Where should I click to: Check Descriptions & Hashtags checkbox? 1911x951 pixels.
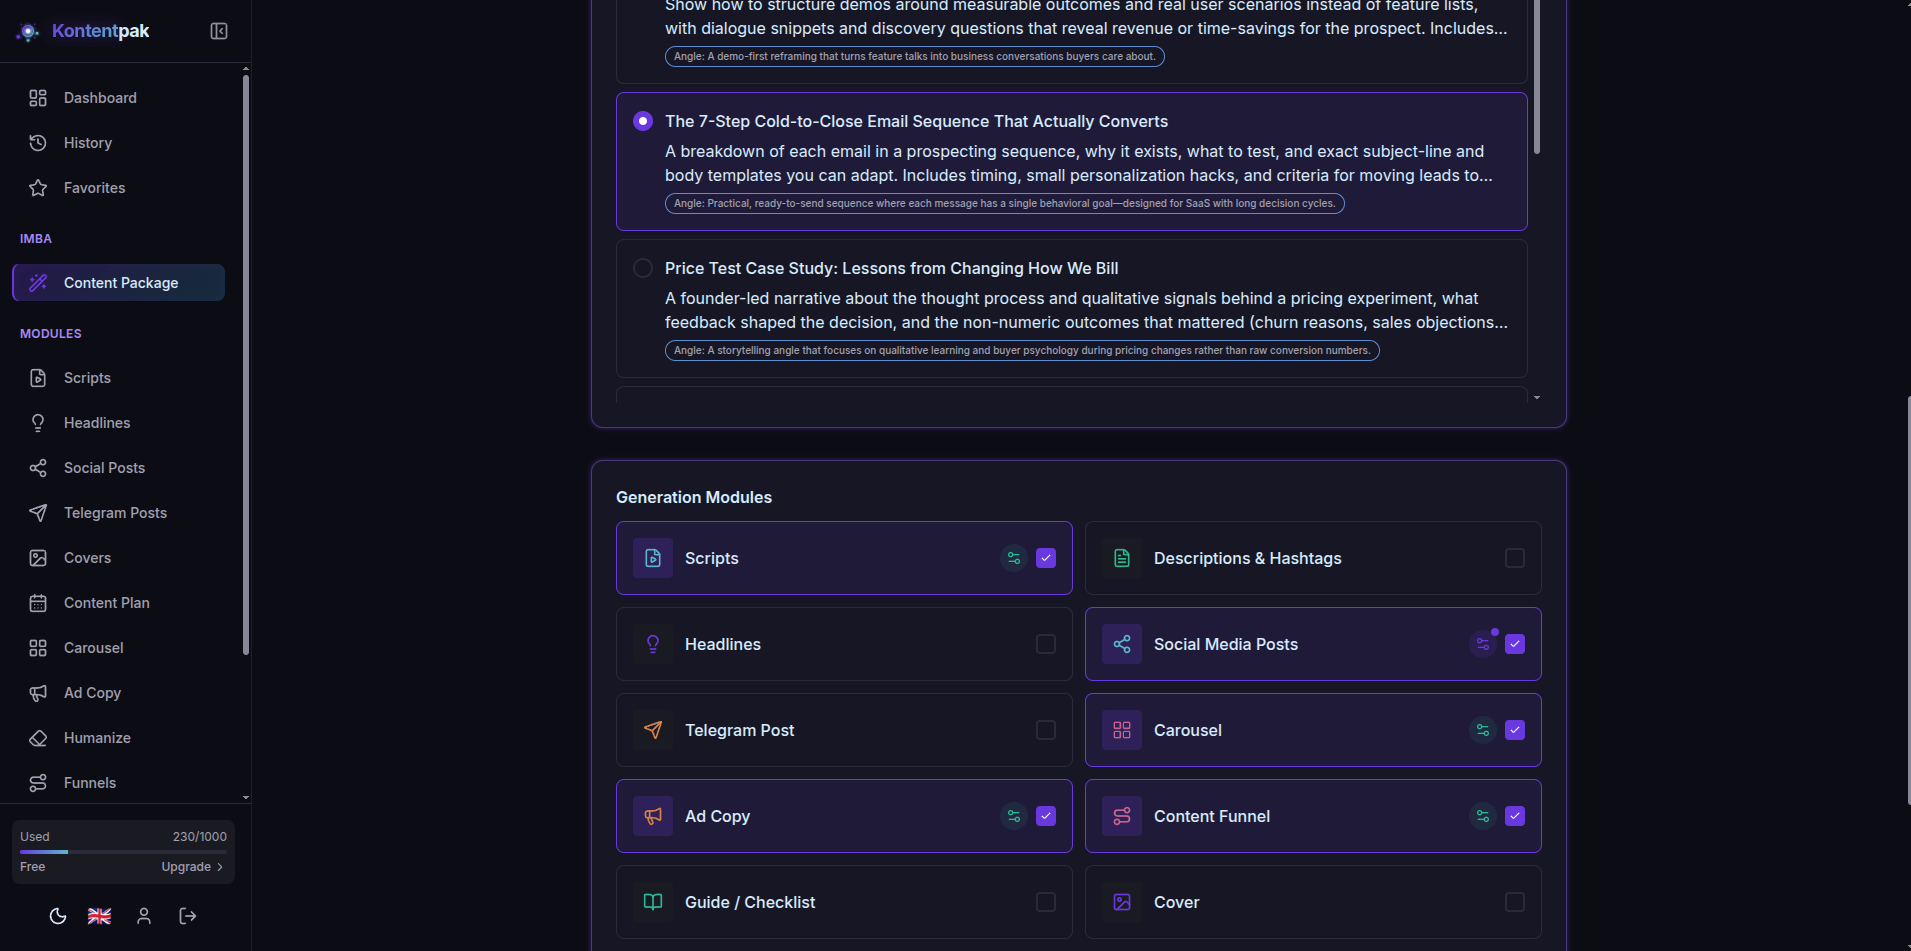pyautogui.click(x=1515, y=558)
